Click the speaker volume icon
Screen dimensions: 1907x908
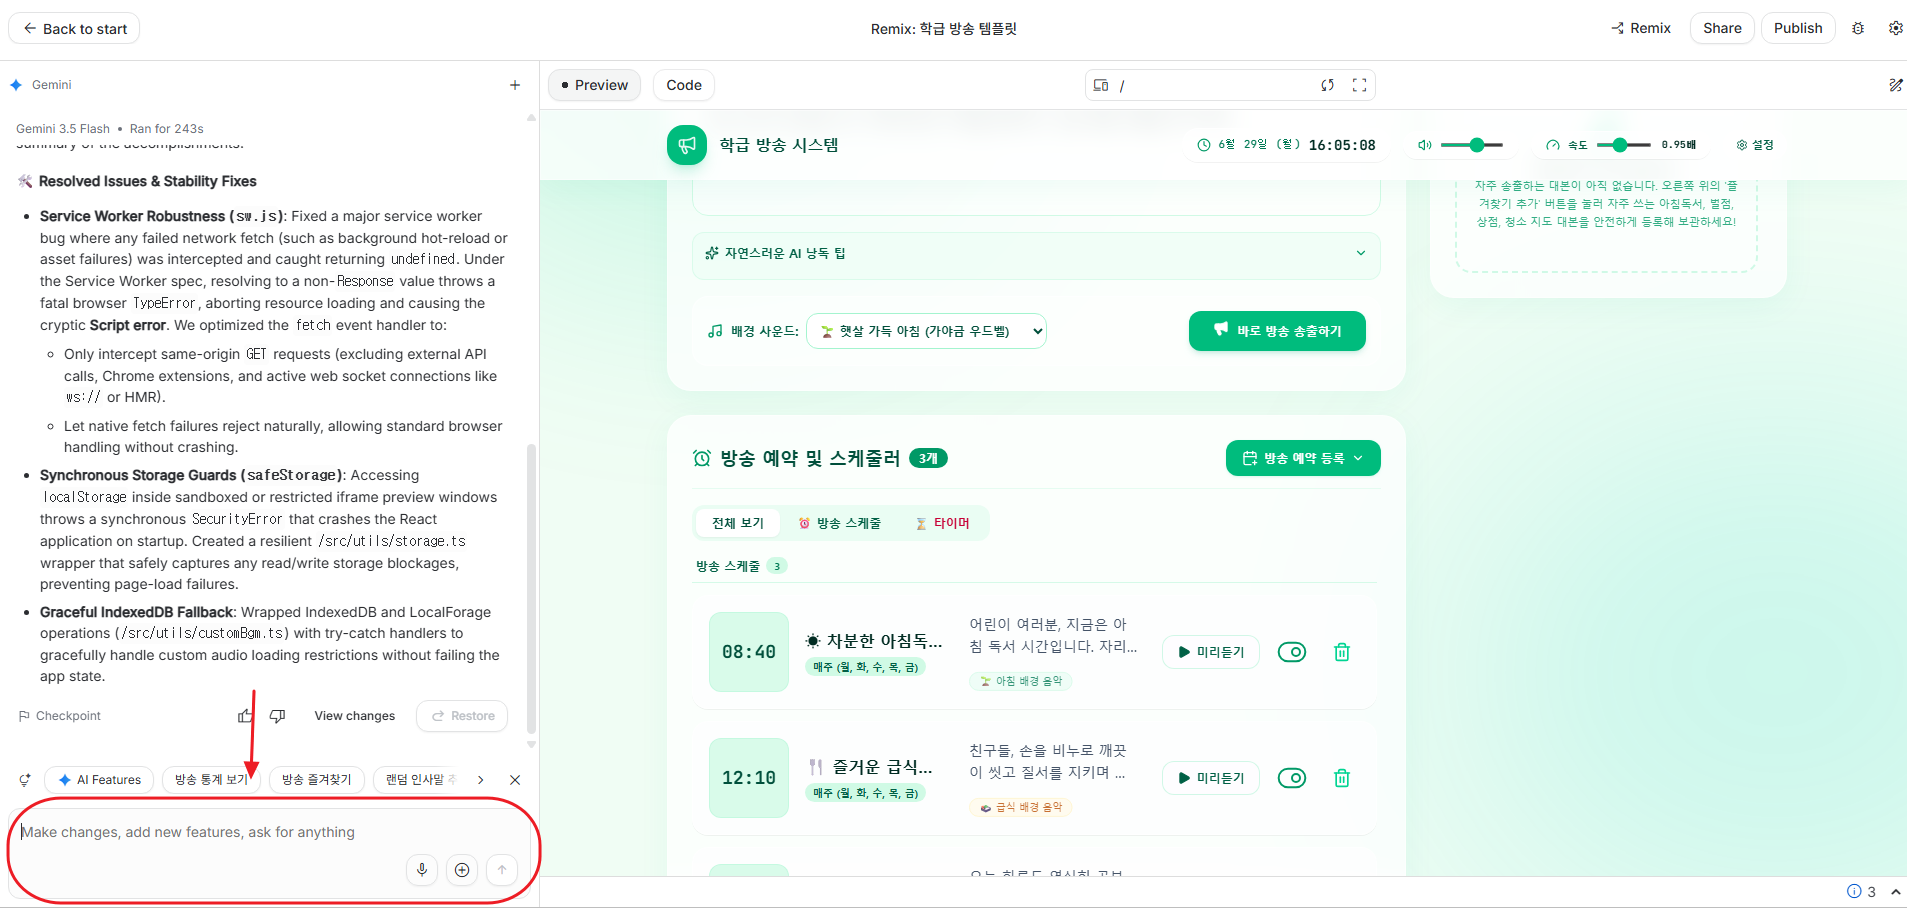pyautogui.click(x=1425, y=145)
